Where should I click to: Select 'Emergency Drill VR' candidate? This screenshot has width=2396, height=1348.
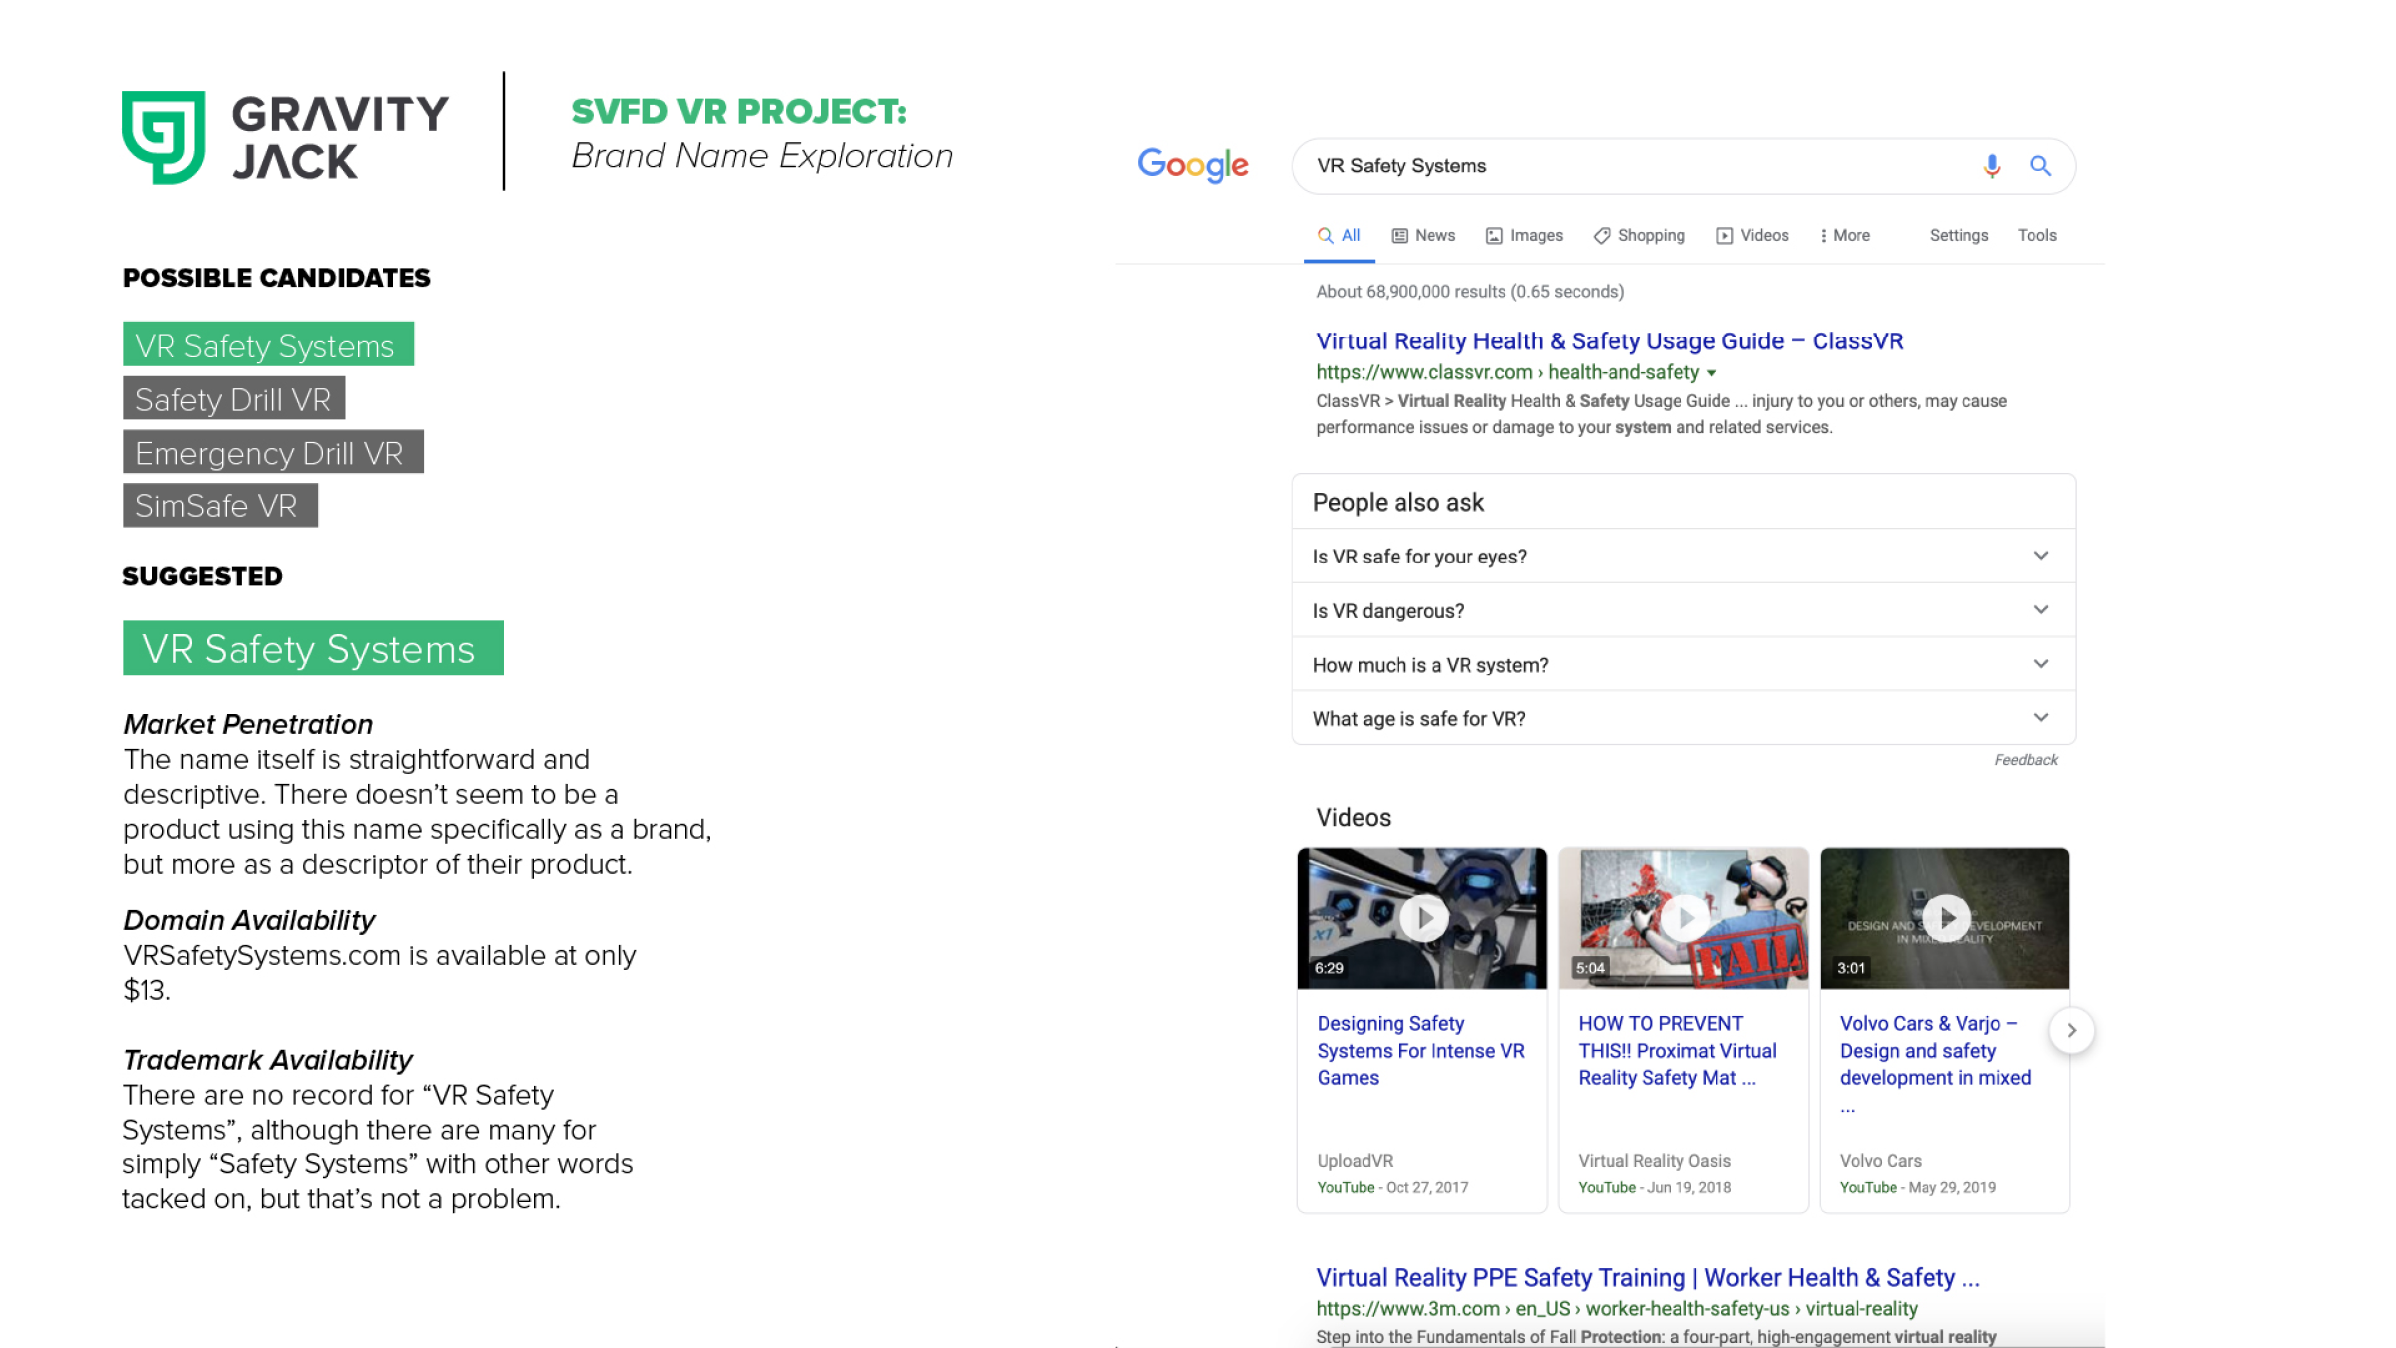click(x=273, y=452)
